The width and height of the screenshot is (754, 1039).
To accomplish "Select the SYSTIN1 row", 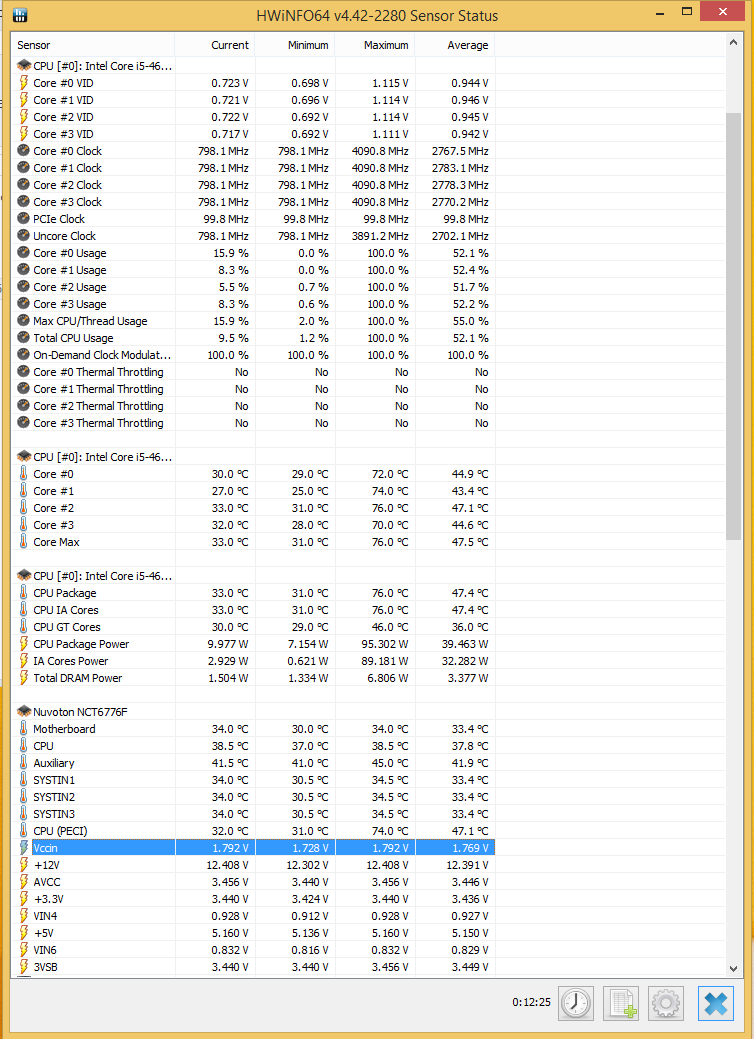I will (253, 780).
